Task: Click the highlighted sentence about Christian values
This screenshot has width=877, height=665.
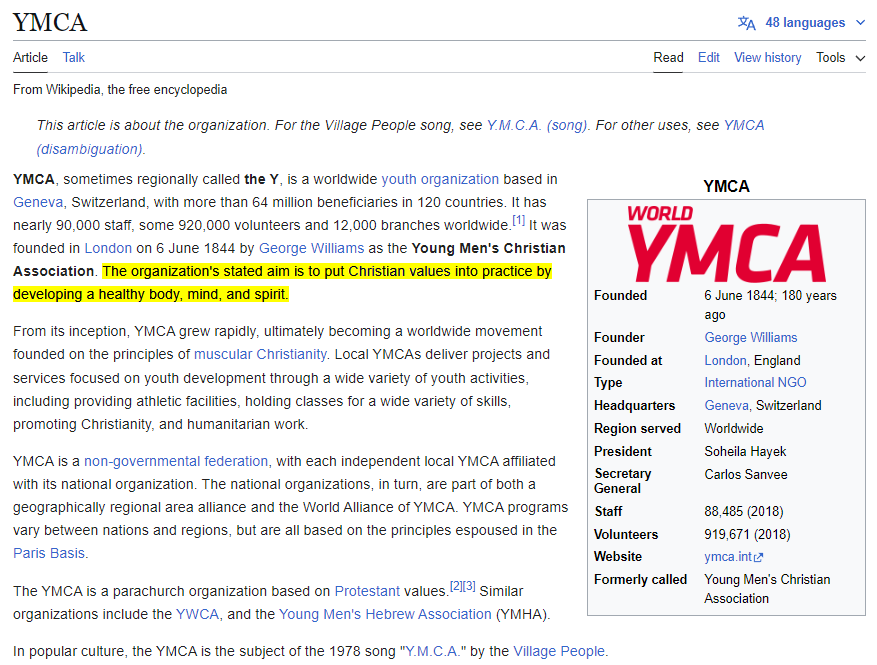Action: [x=282, y=283]
